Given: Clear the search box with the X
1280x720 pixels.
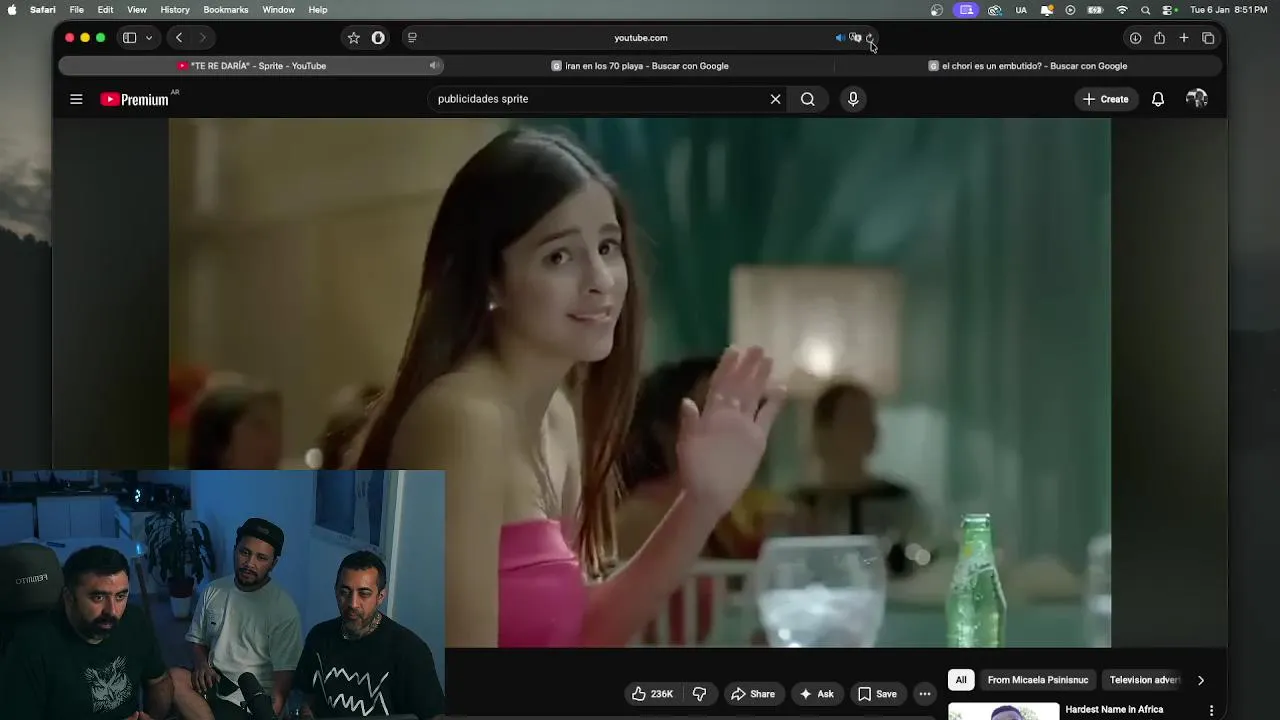Looking at the screenshot, I should (775, 99).
